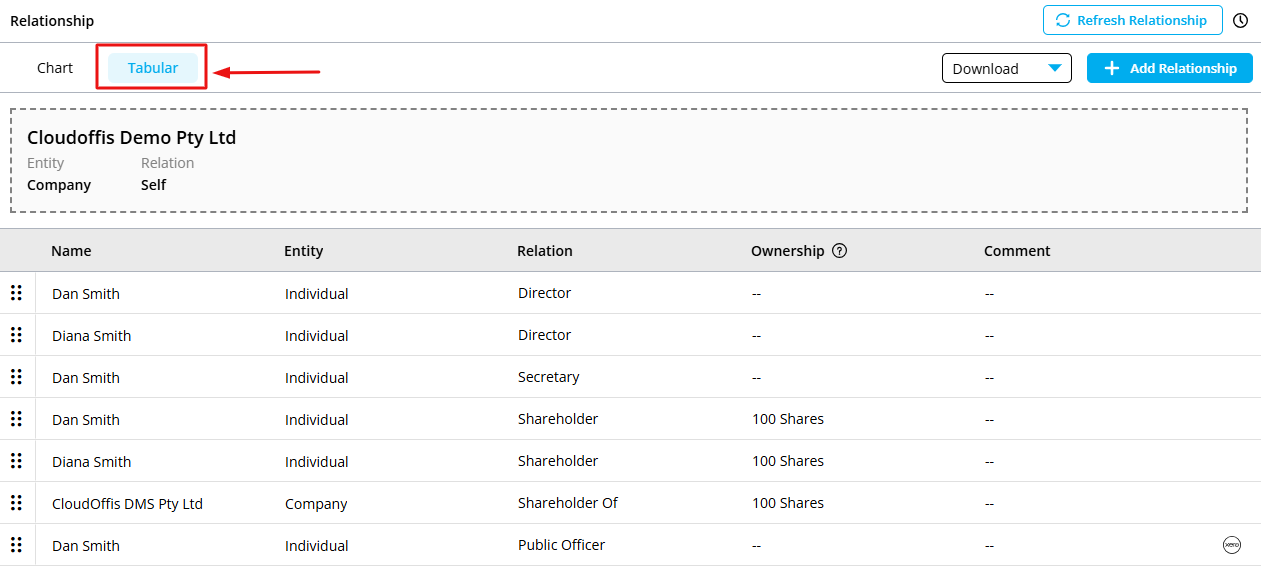Click the Refresh Relationship button
Image resolution: width=1261 pixels, height=566 pixels.
coord(1132,20)
